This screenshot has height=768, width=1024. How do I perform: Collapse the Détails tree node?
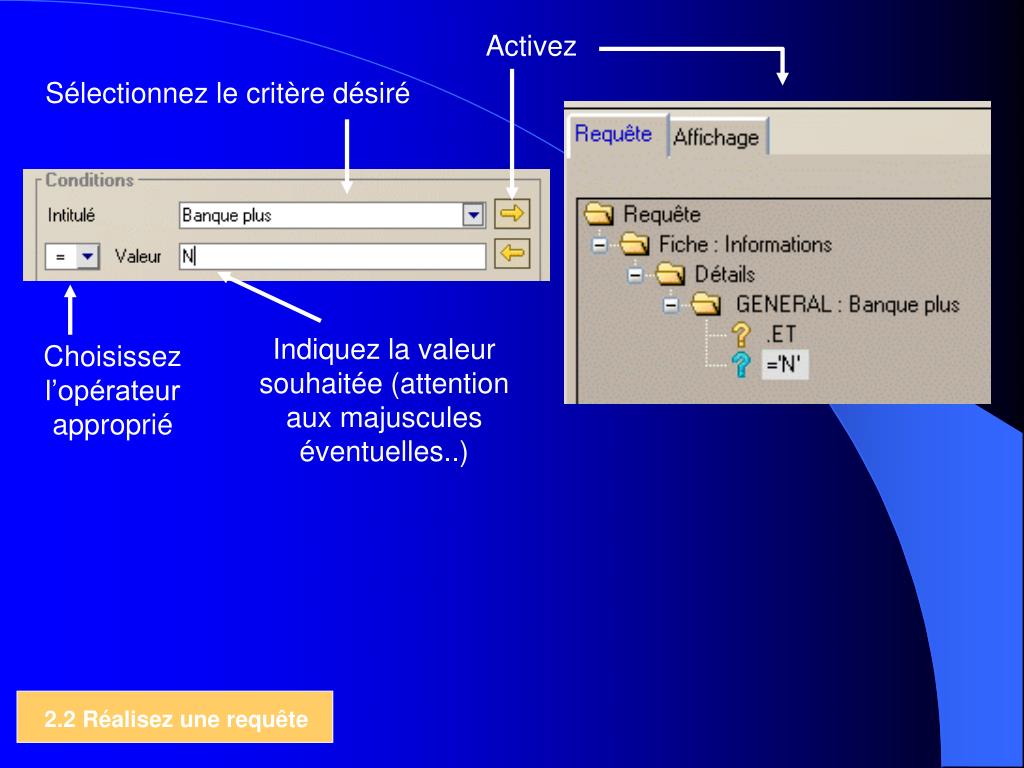(x=635, y=275)
